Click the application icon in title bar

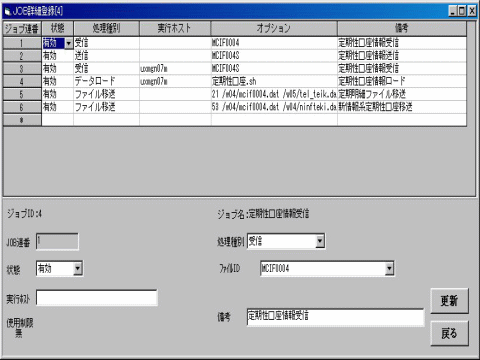coord(7,12)
